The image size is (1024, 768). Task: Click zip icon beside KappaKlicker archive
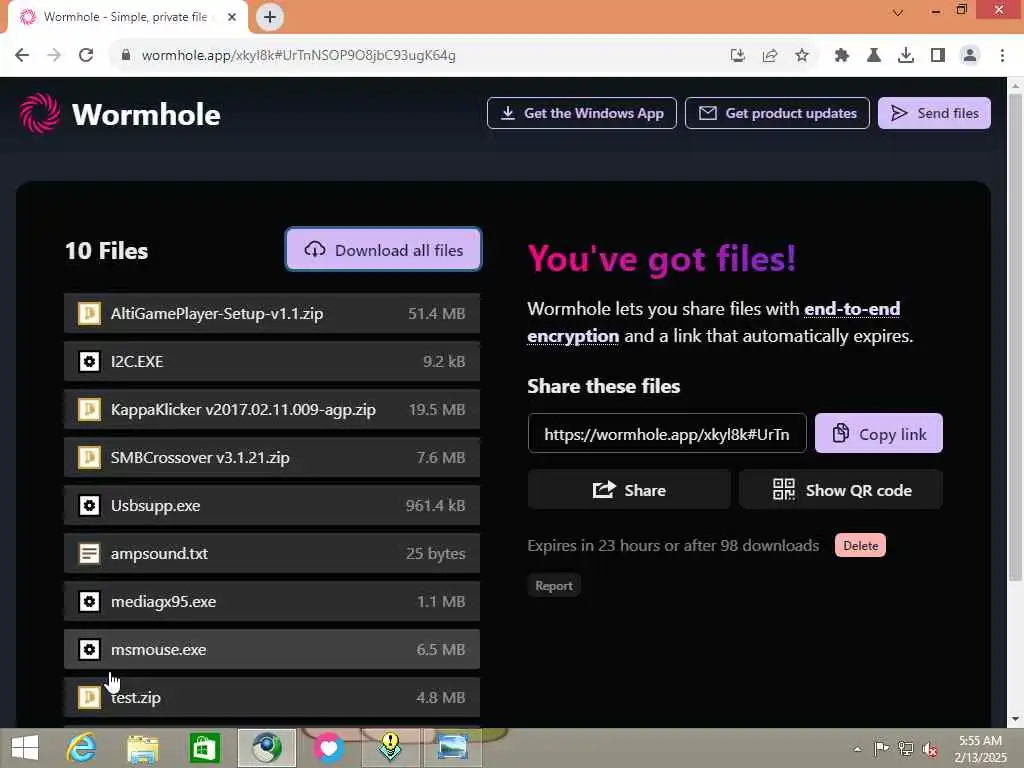click(x=89, y=409)
